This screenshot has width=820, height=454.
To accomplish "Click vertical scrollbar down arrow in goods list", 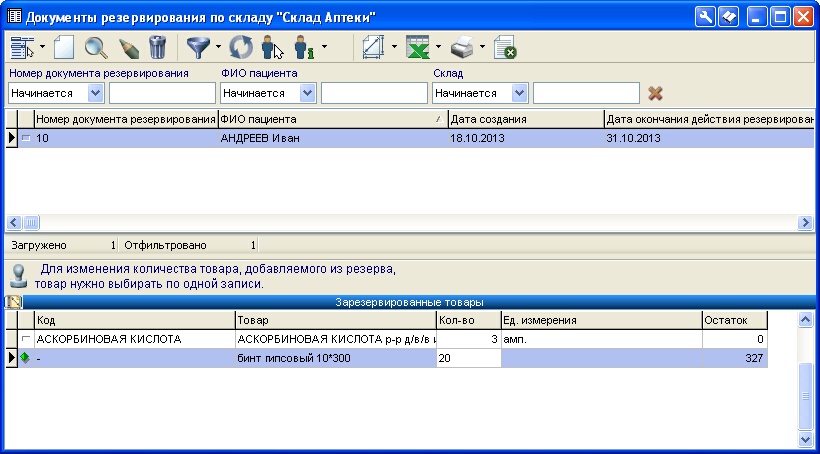I will tap(806, 438).
